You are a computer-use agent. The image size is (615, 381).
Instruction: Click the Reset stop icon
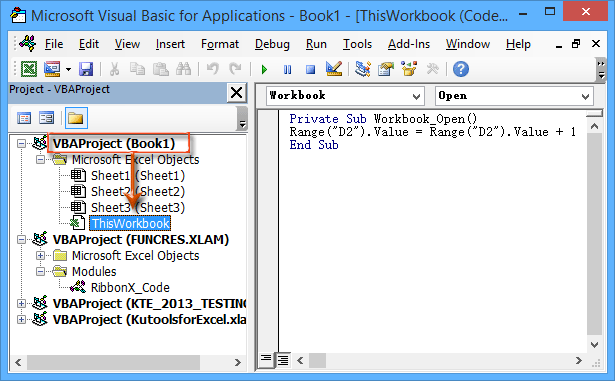(x=311, y=70)
